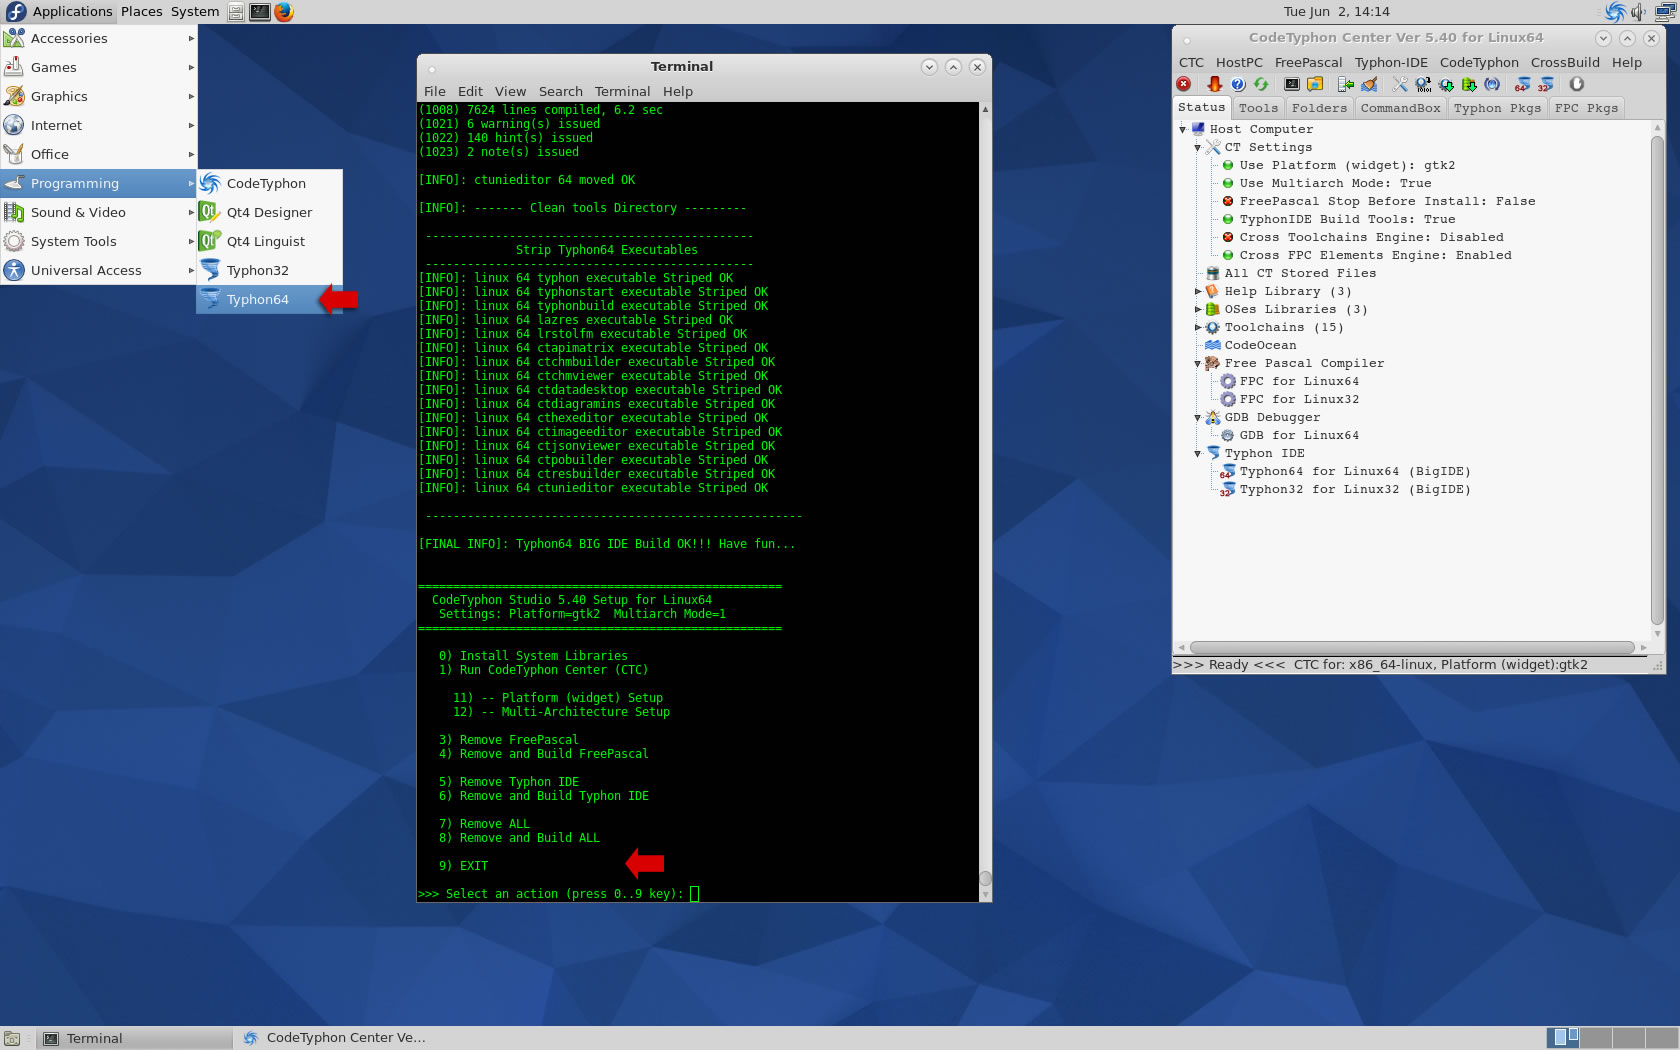Screen dimensions: 1680x1050
Task: Click the green database download icon
Action: 1469,85
